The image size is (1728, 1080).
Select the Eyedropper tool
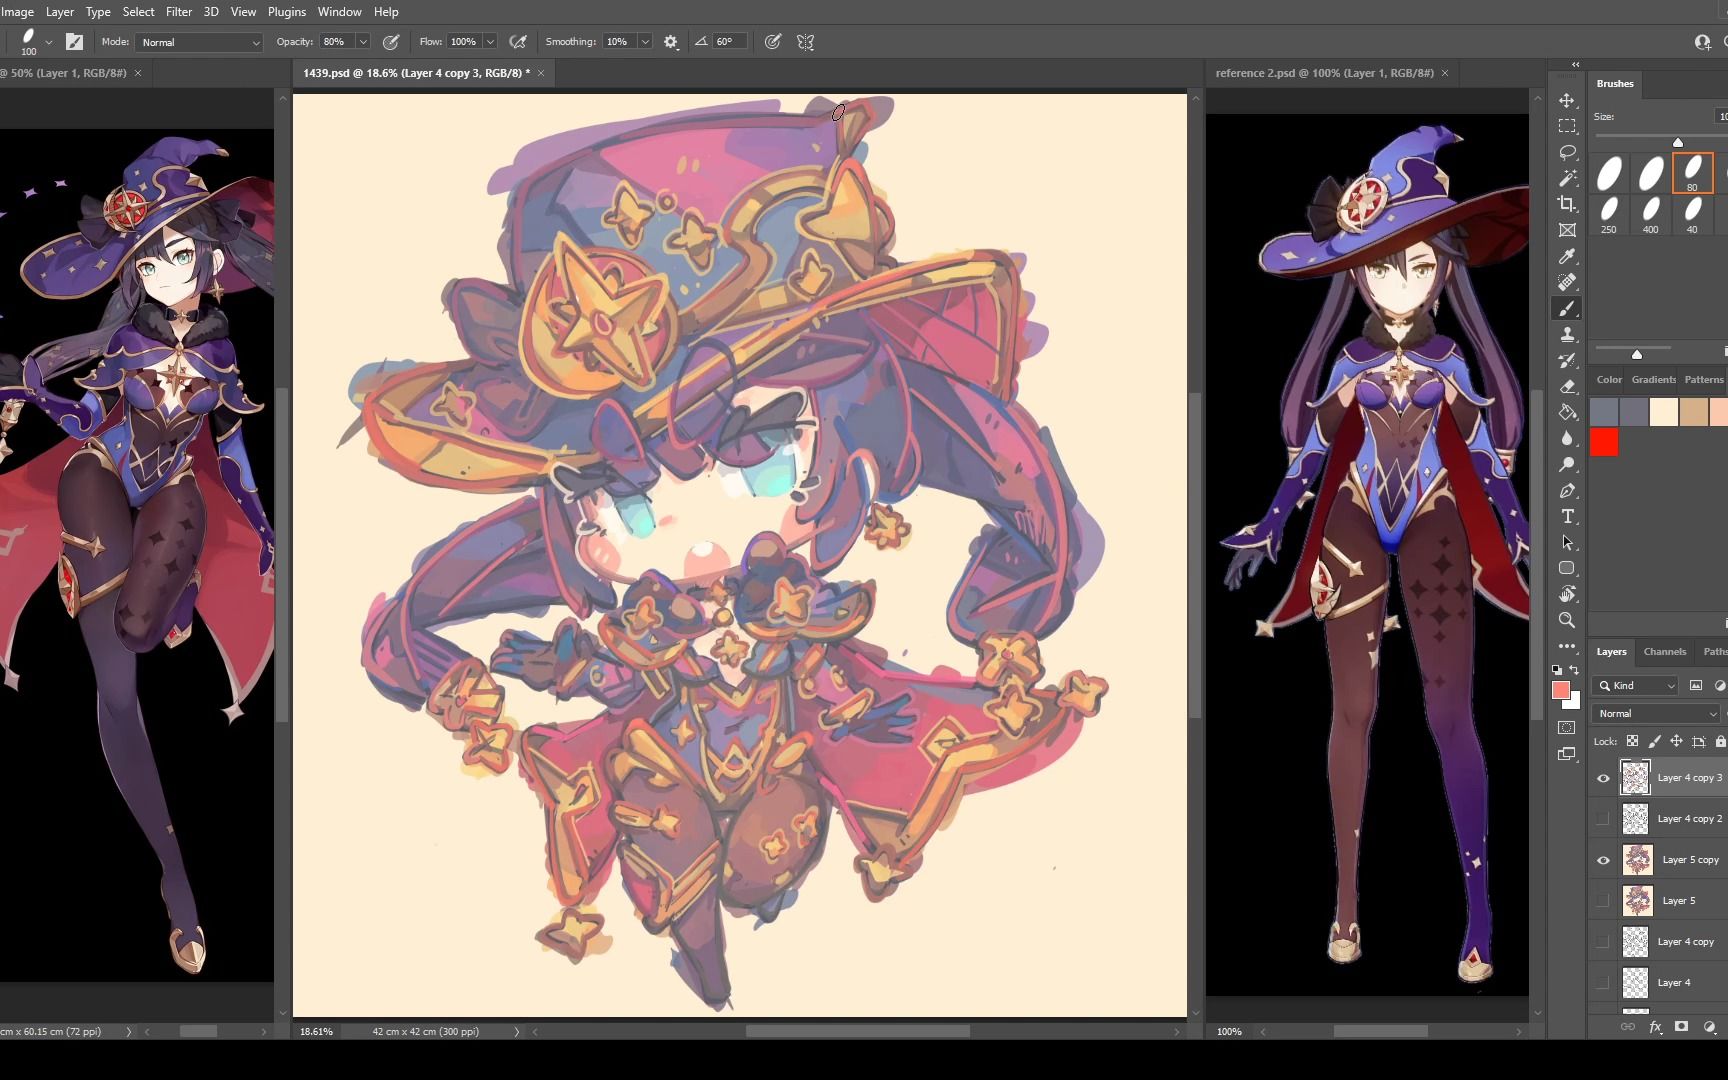[x=1567, y=256]
